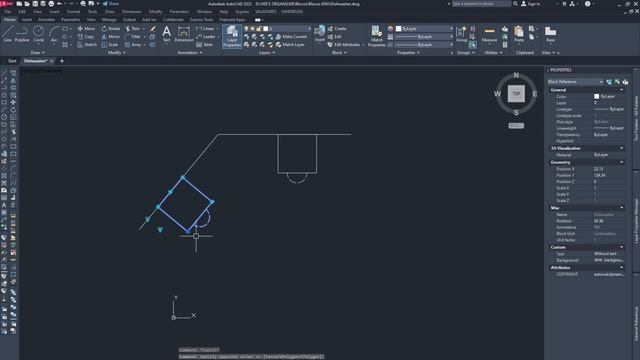Viewport: 640px width, 360px height.
Task: Select the Text annotation tool
Action: point(167,34)
